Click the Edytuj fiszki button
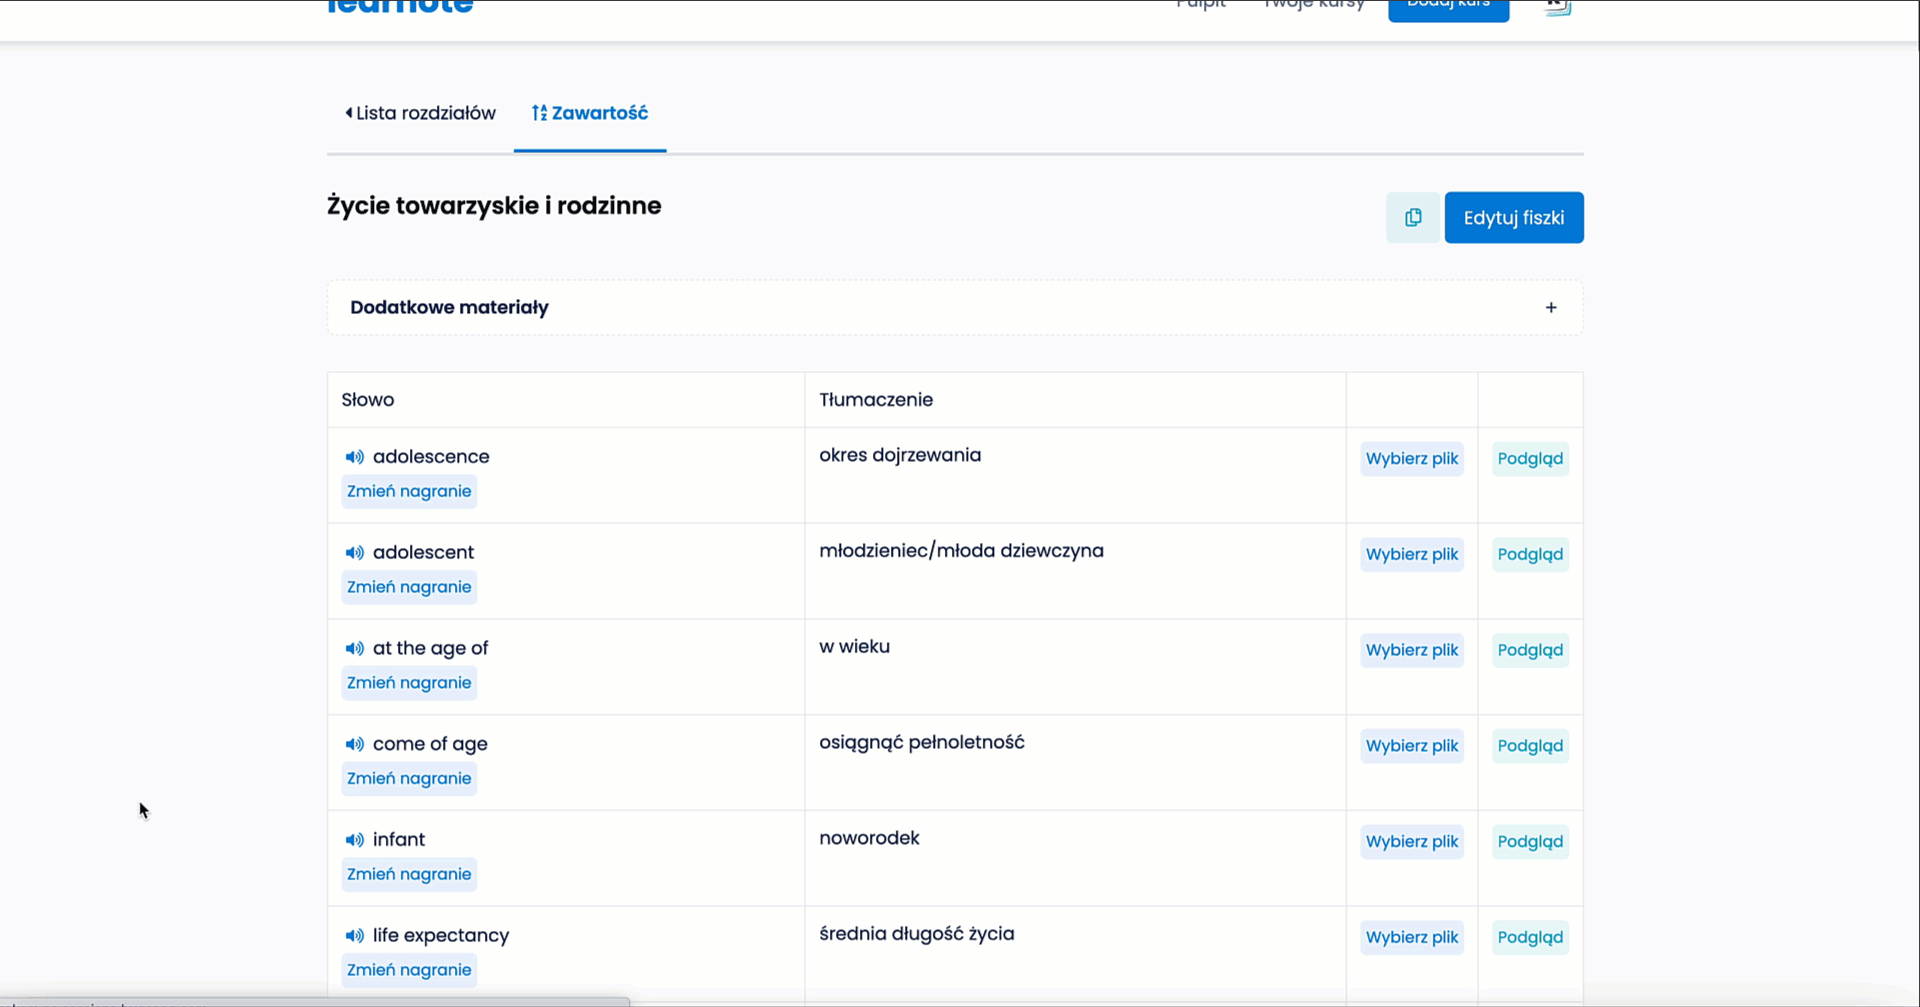Screen dimensions: 1920x1007 [x=1513, y=218]
